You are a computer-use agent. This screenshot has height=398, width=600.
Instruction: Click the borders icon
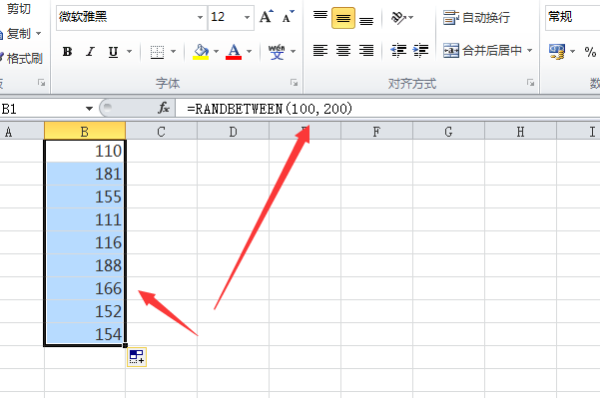pos(157,52)
